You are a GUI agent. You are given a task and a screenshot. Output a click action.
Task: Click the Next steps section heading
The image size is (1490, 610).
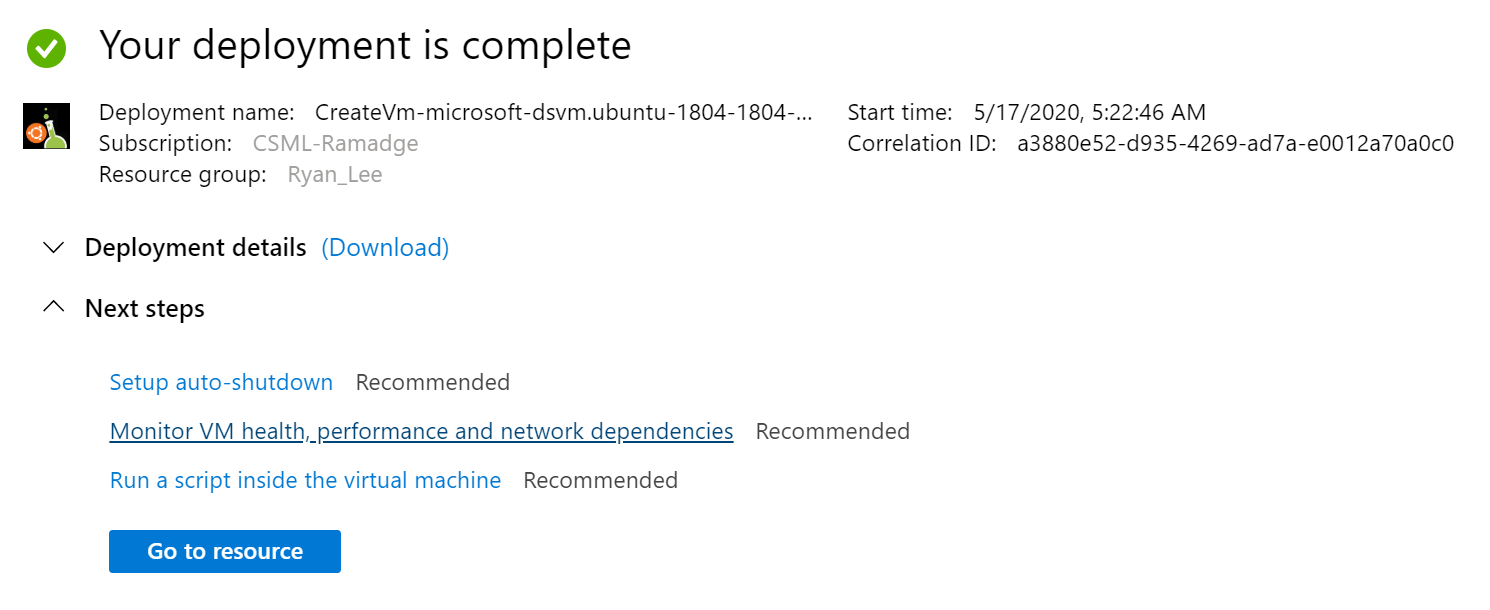145,308
